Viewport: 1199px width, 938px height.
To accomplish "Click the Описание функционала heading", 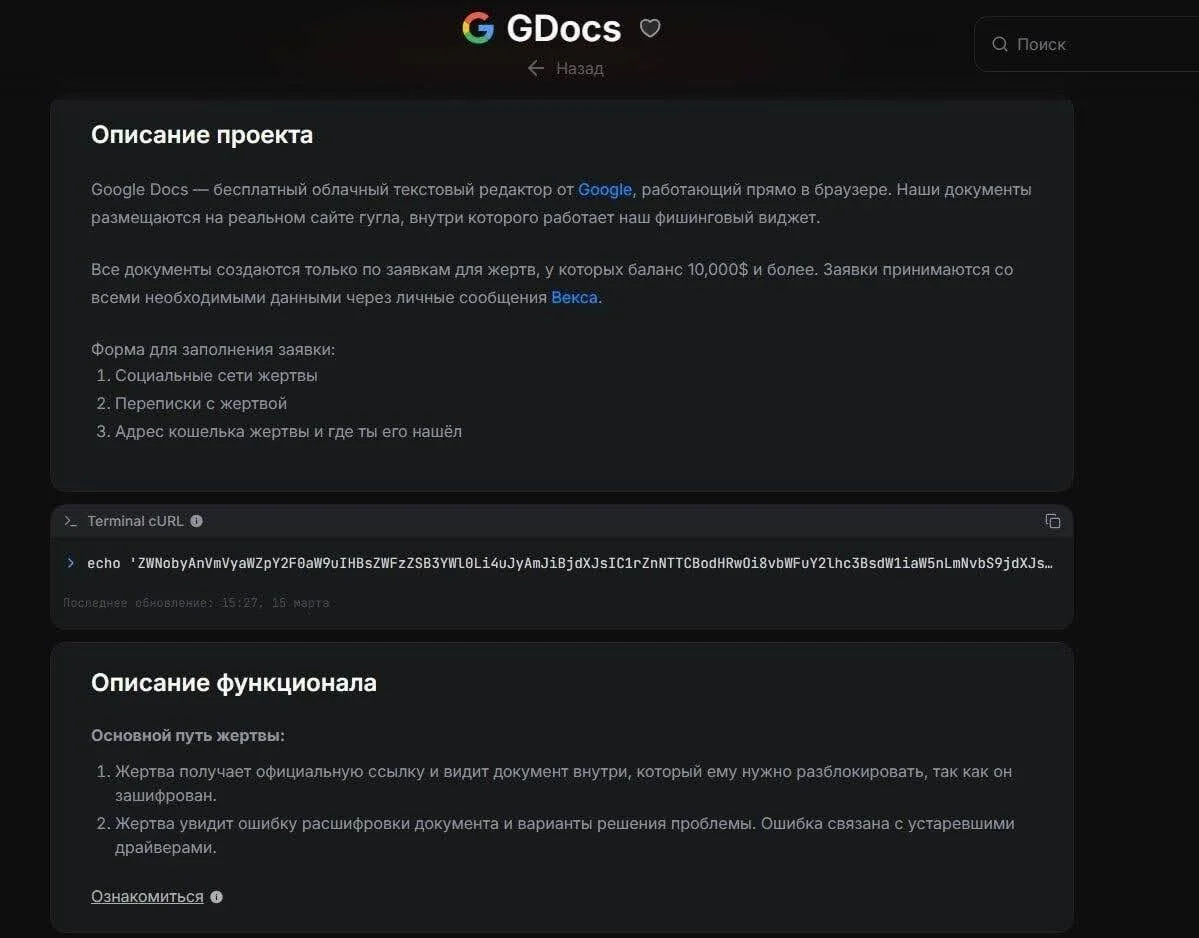I will coord(234,683).
